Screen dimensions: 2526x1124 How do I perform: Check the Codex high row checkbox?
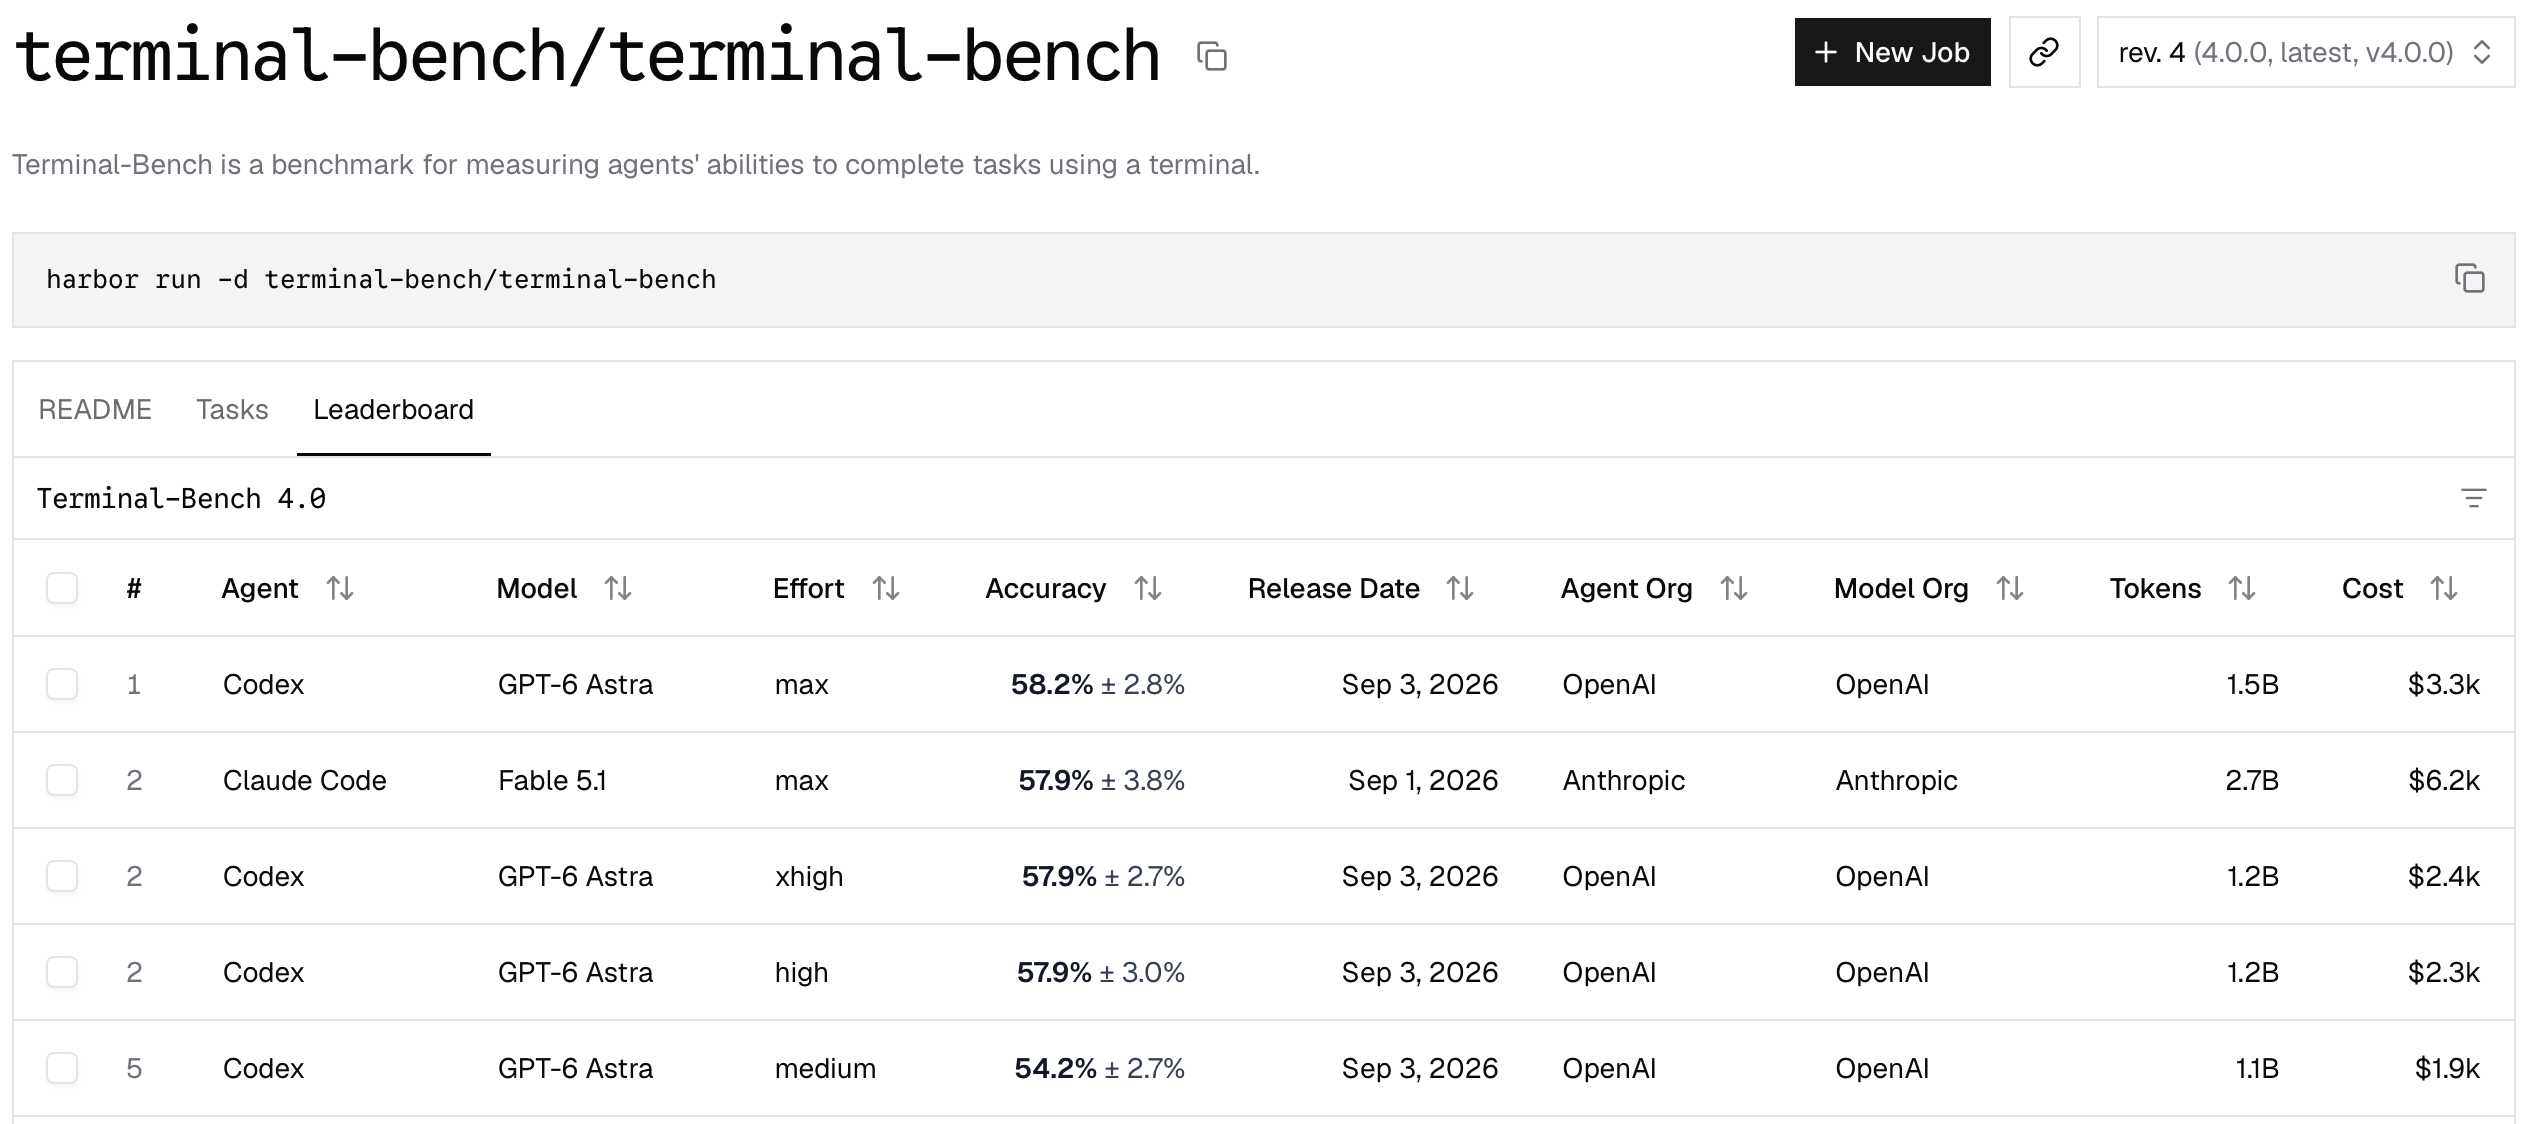point(62,972)
